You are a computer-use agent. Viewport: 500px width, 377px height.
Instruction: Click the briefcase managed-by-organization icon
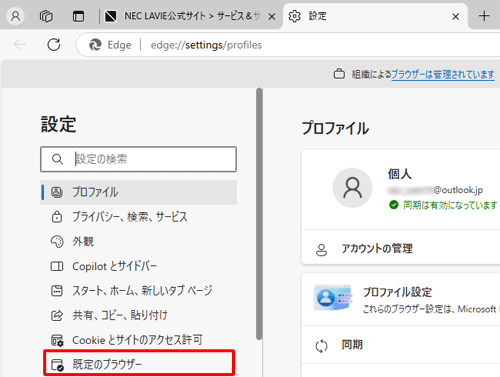339,74
